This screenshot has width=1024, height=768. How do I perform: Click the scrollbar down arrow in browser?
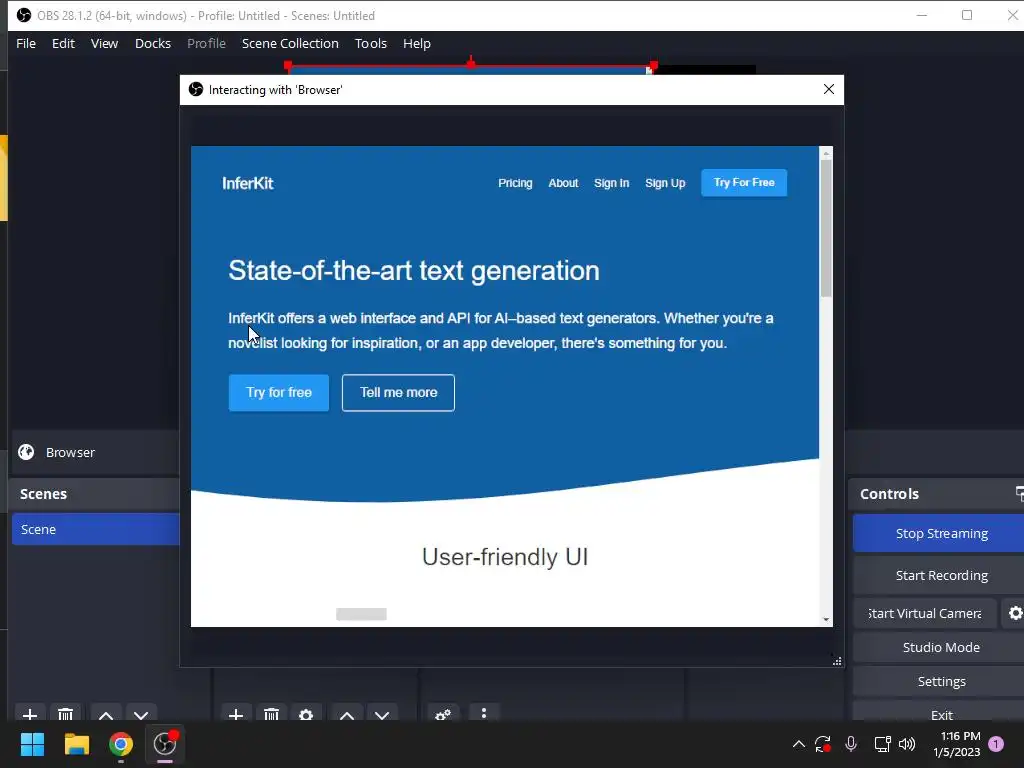pos(826,619)
